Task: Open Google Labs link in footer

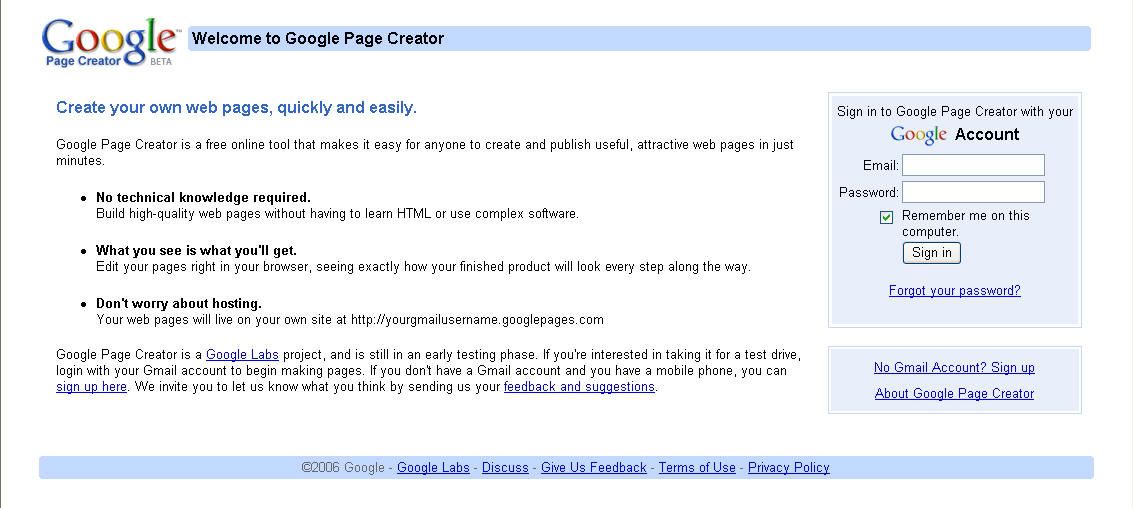Action: coord(433,468)
